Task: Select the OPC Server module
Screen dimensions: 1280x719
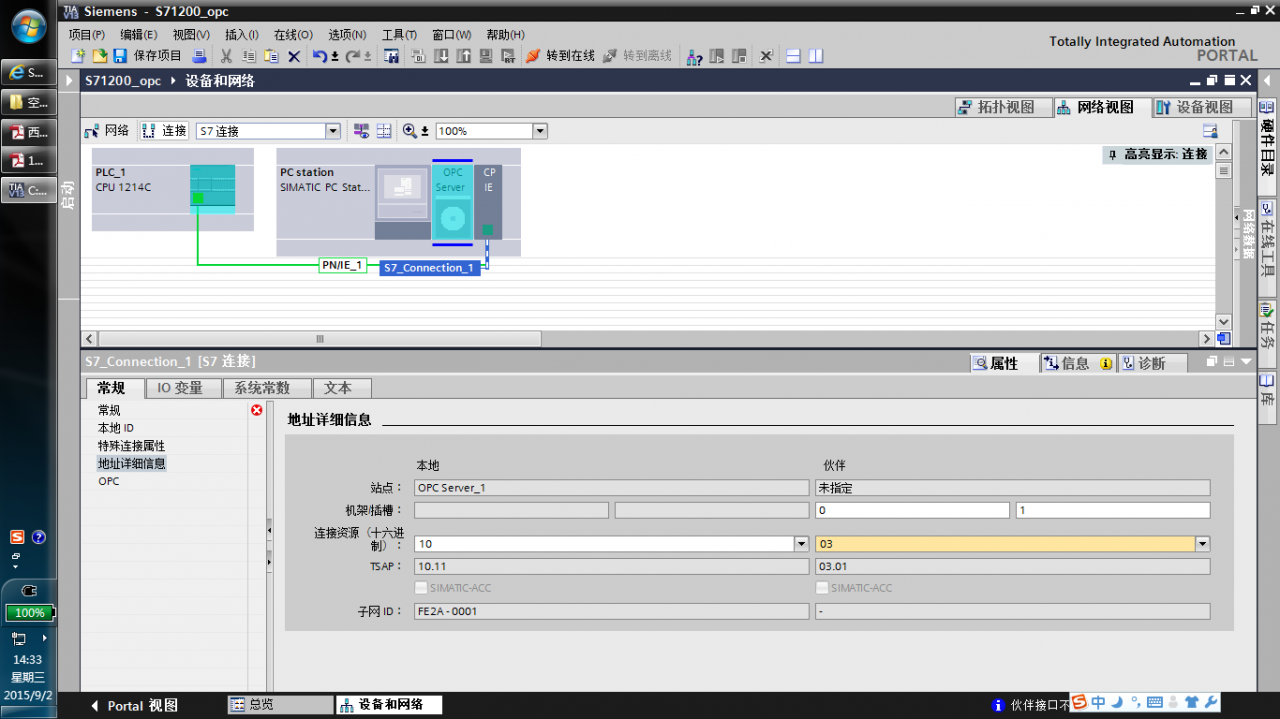Action: [452, 201]
